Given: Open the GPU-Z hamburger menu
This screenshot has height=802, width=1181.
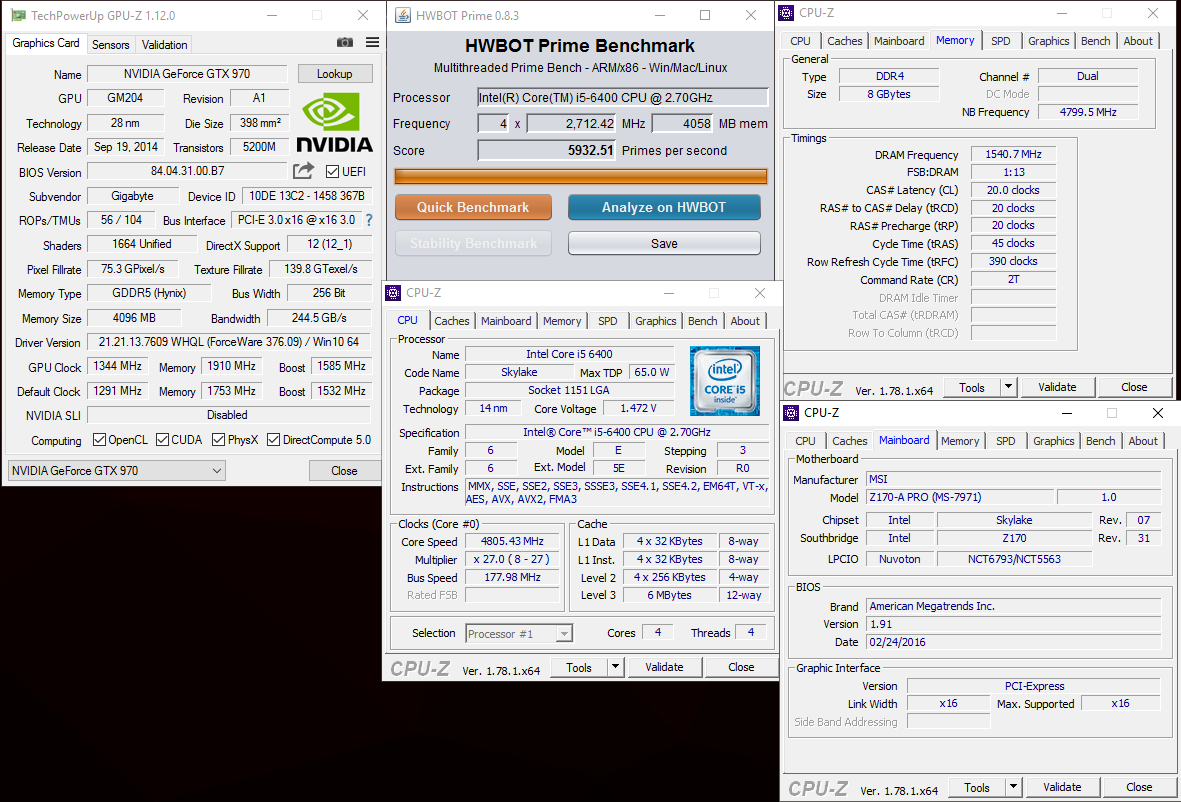Looking at the screenshot, I should click(x=372, y=42).
